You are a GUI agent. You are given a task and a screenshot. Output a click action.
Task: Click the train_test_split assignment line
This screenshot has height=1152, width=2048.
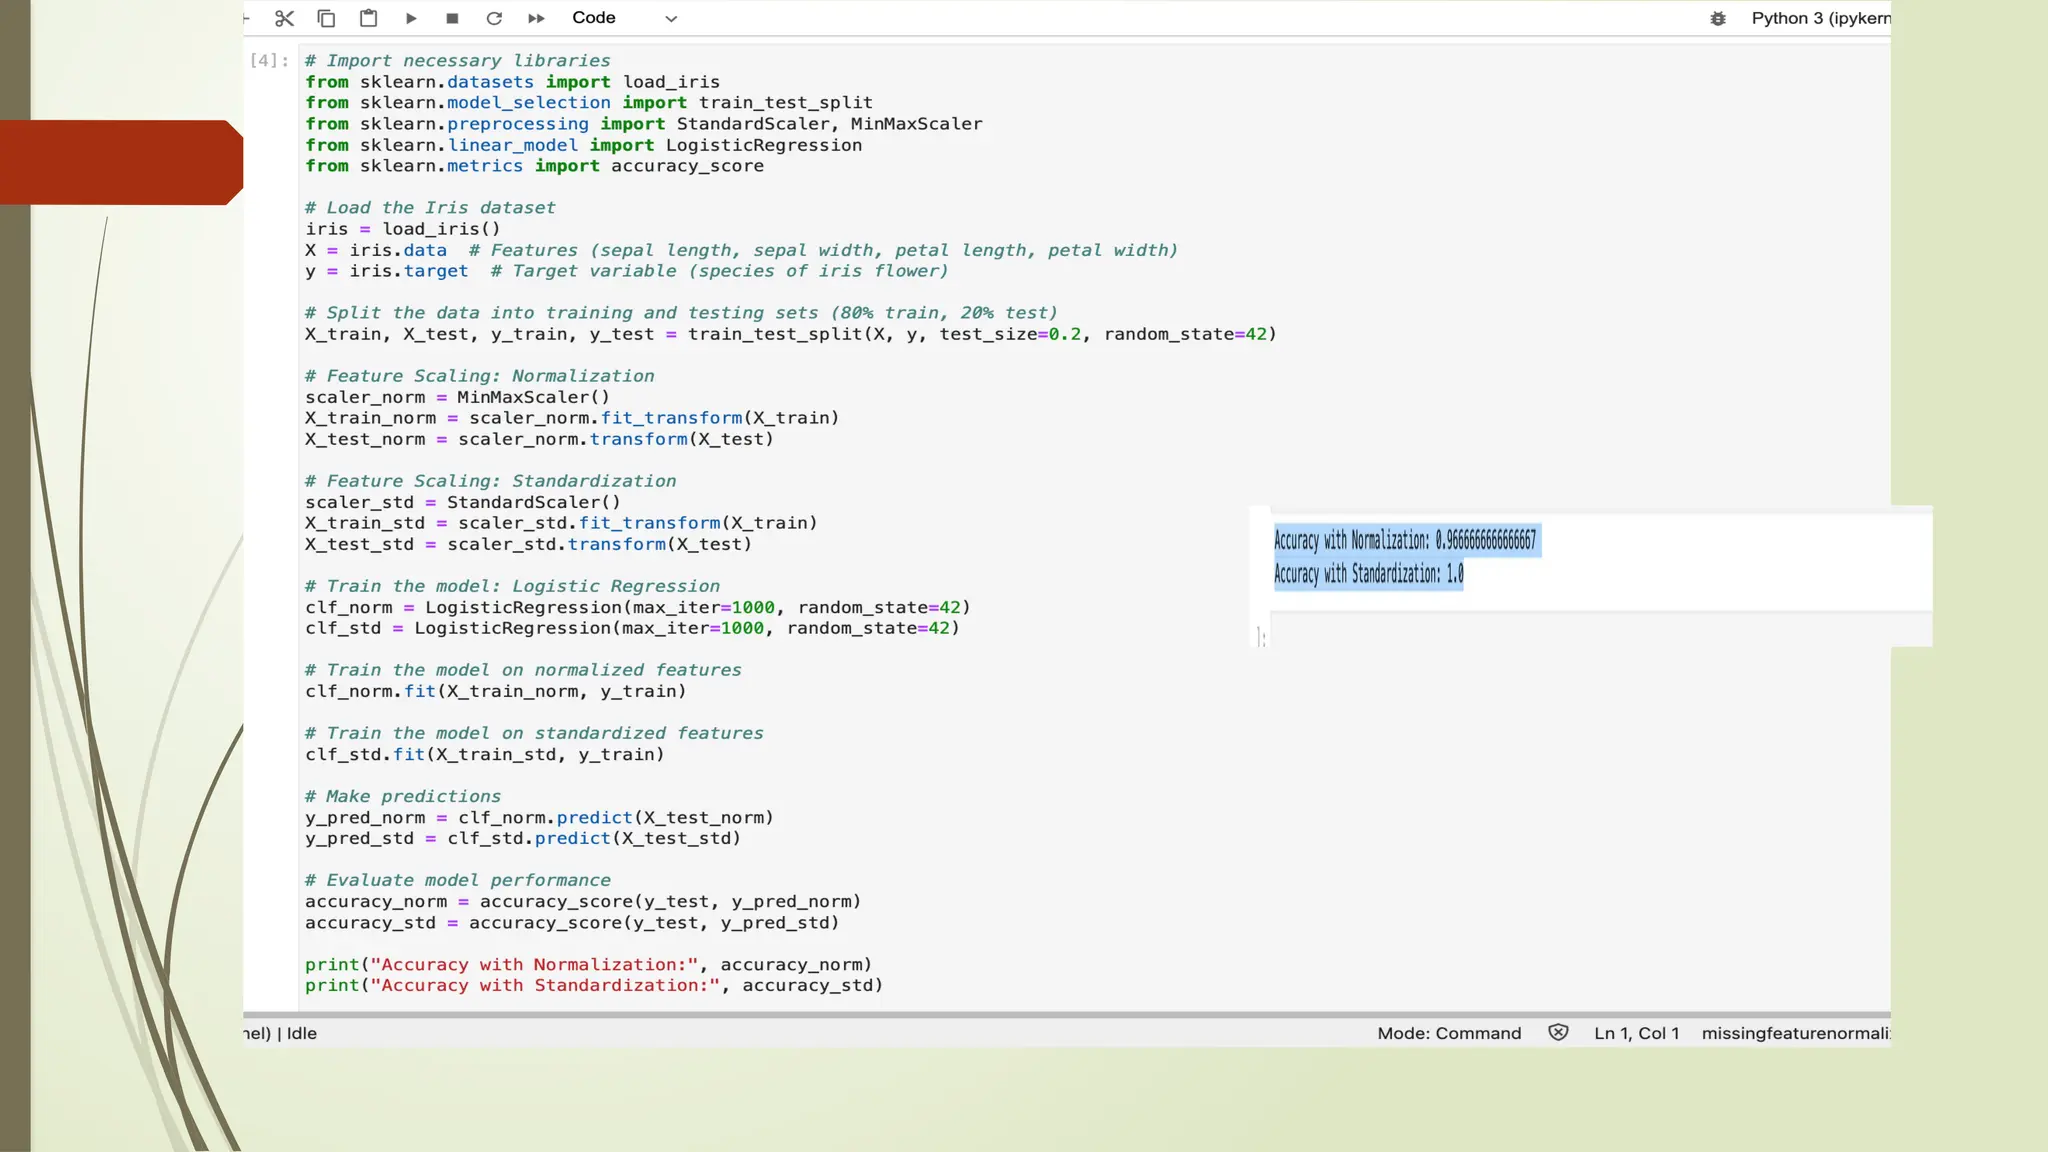pyautogui.click(x=791, y=334)
